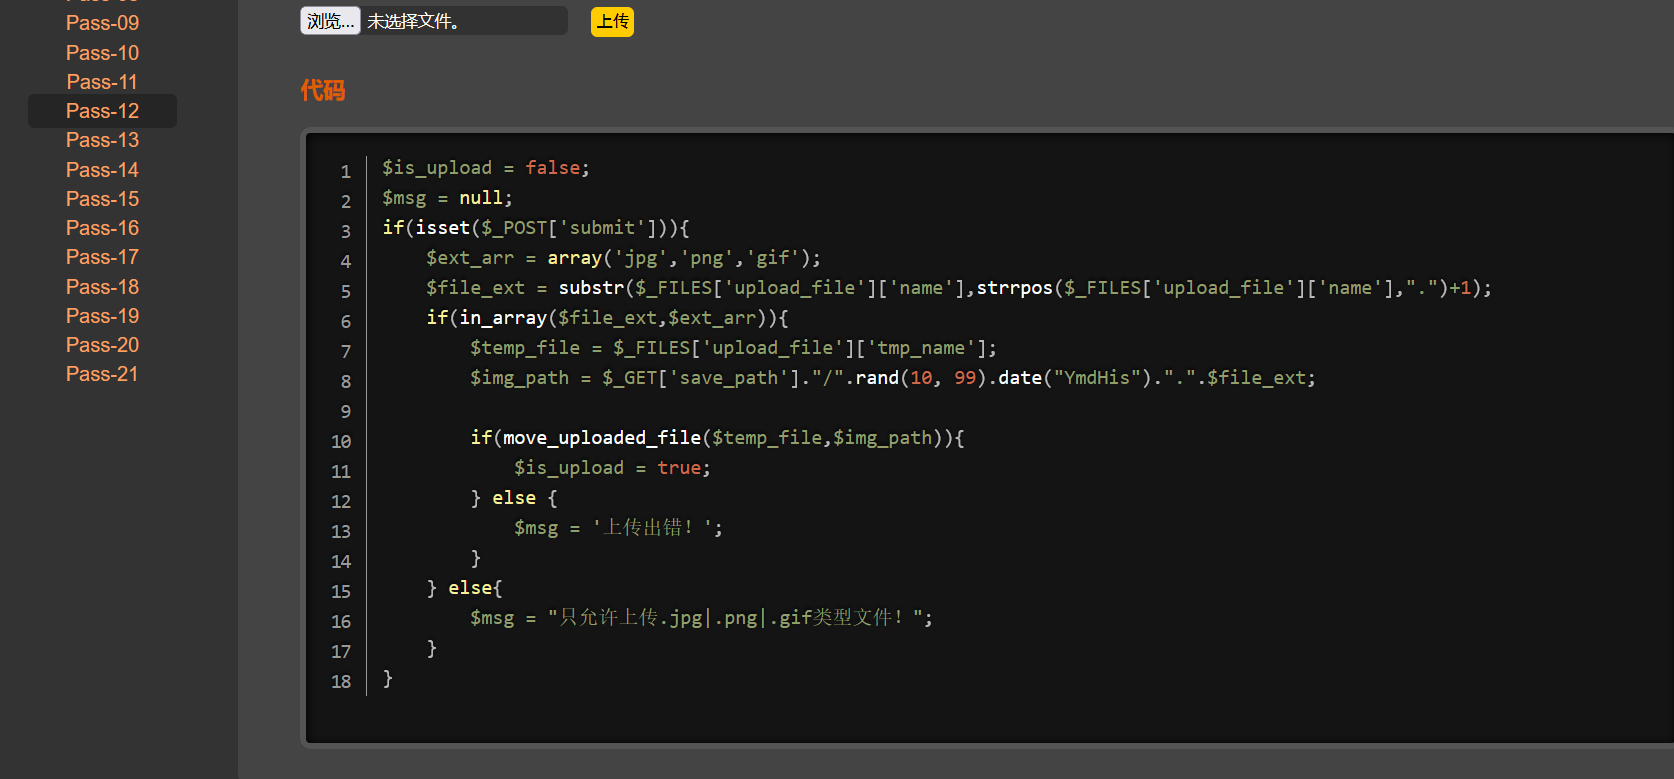
Task: Go to Pass-20 level
Action: point(102,345)
